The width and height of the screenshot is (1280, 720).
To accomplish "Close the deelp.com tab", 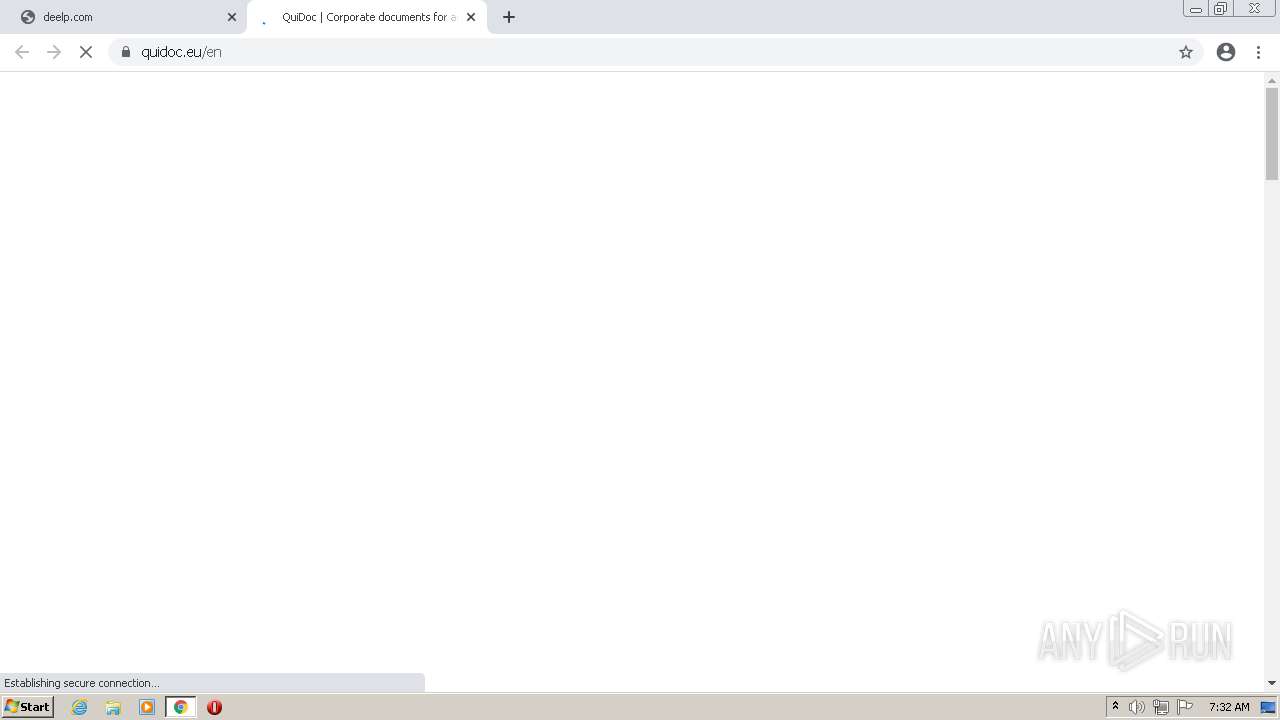I will point(232,17).
